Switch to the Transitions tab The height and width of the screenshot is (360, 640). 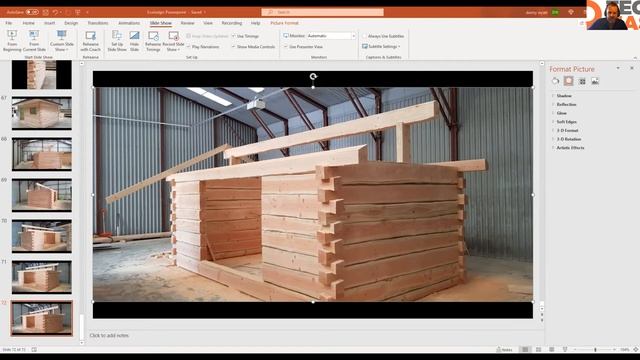coord(98,23)
